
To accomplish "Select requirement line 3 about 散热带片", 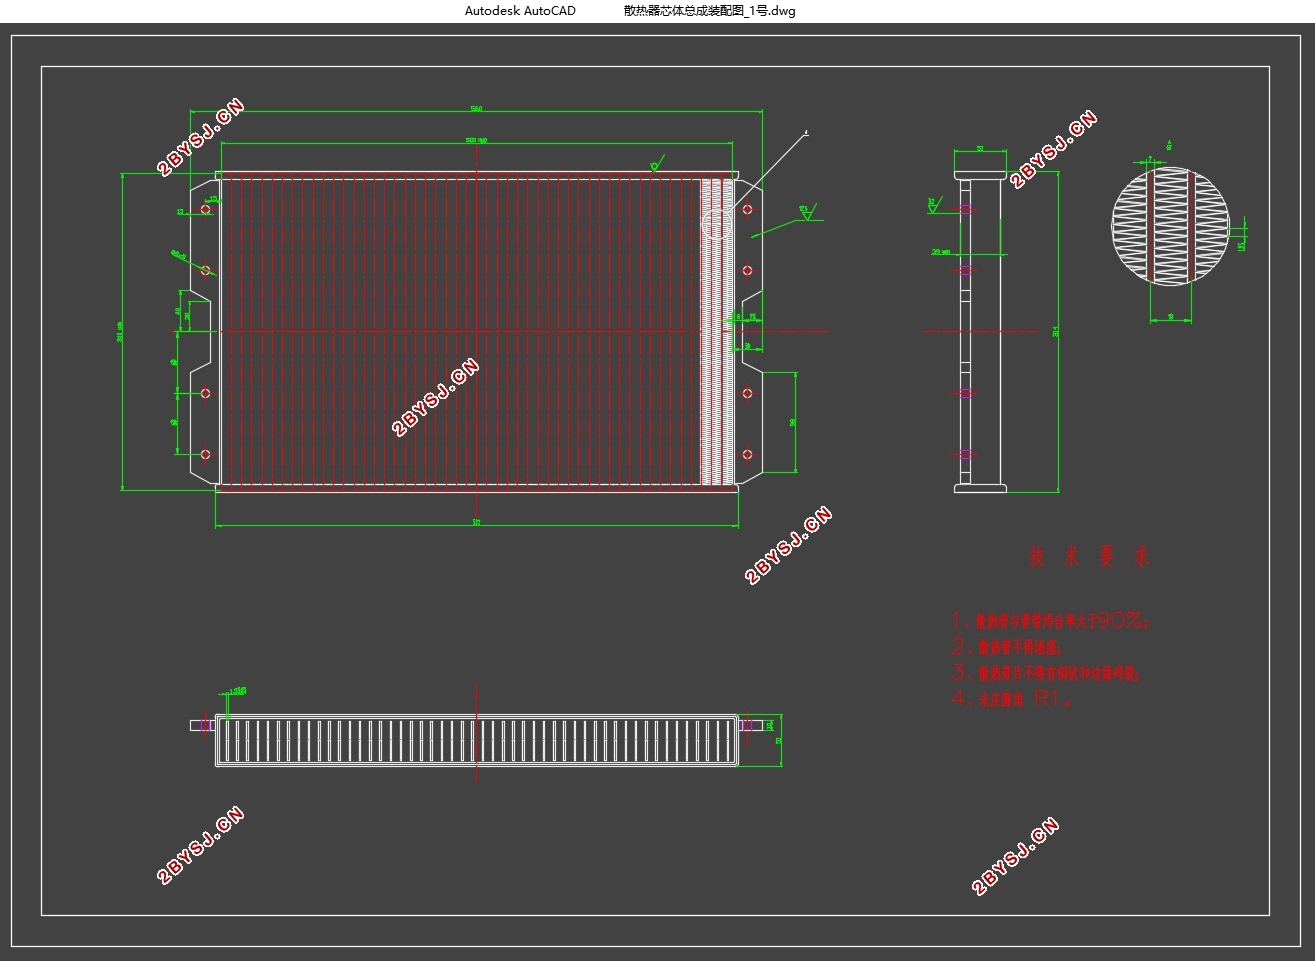I will coord(1045,673).
